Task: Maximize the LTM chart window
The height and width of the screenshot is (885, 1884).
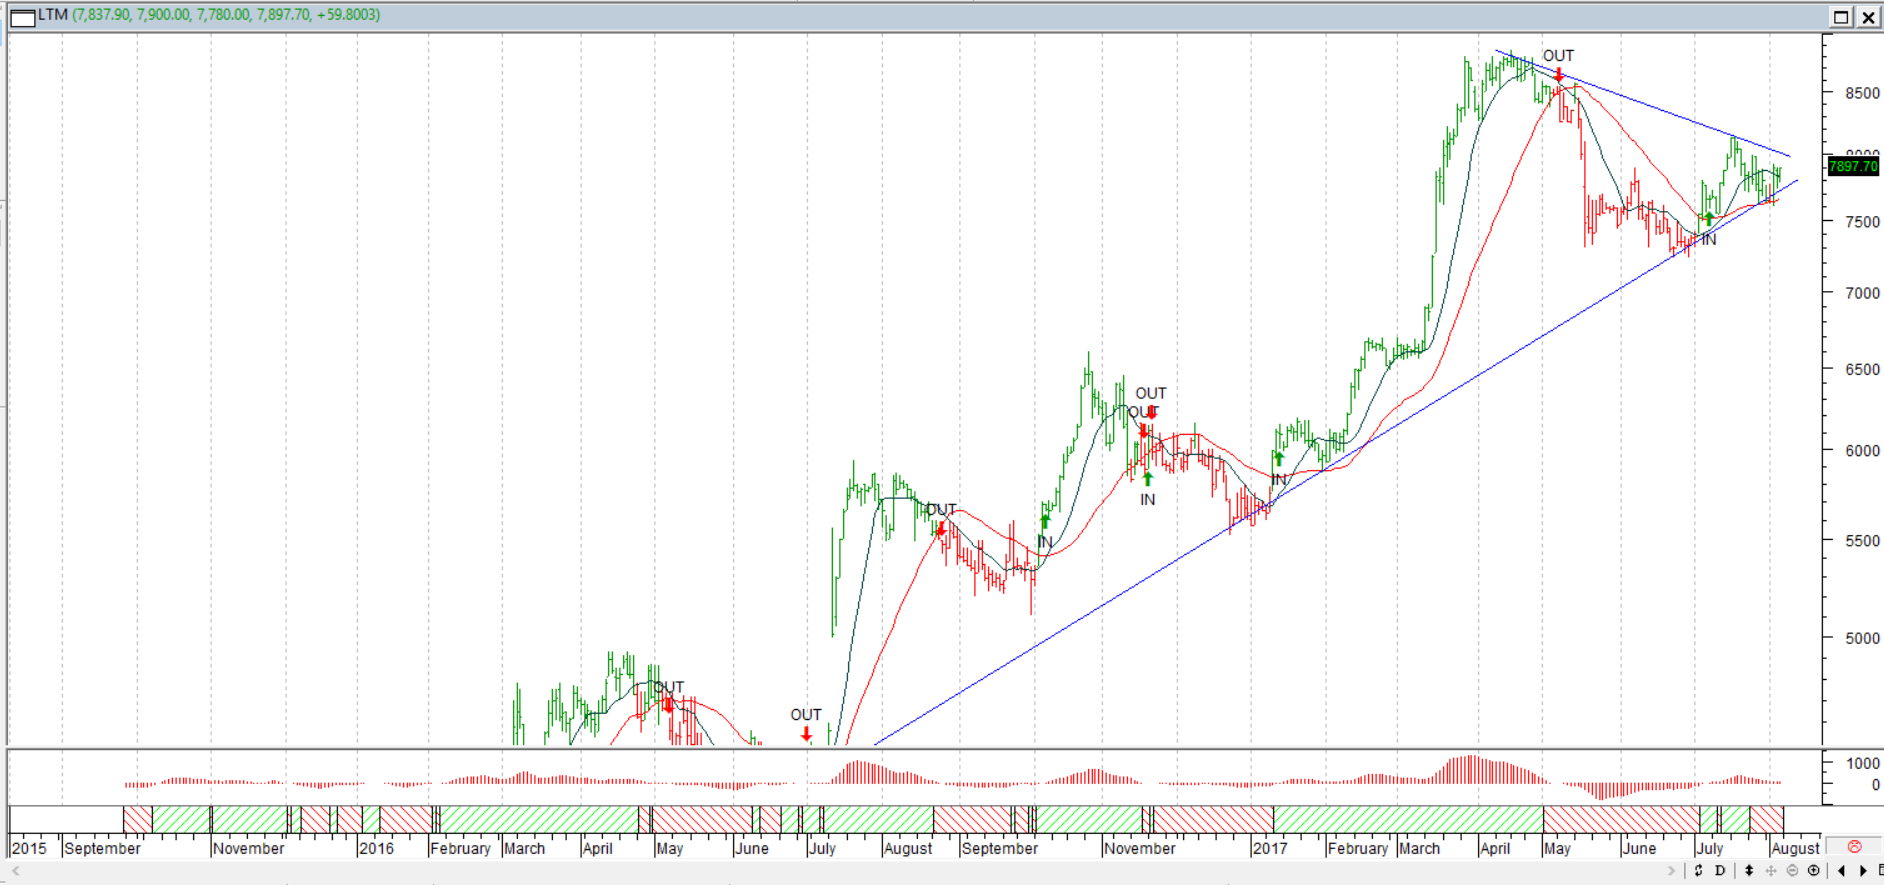Action: (x=1841, y=17)
